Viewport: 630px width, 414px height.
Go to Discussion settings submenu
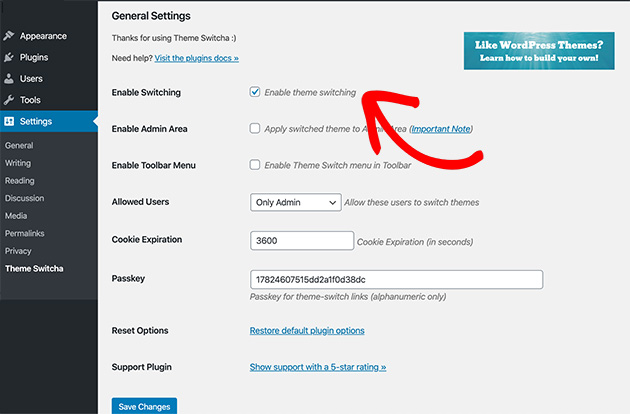[x=25, y=198]
